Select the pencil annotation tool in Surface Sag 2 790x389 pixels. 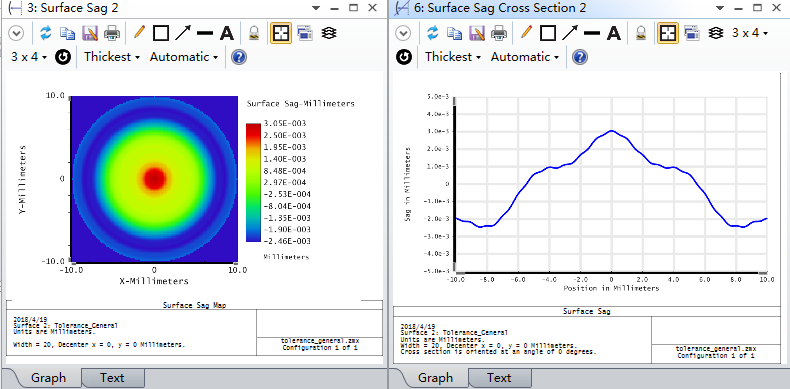pyautogui.click(x=139, y=33)
